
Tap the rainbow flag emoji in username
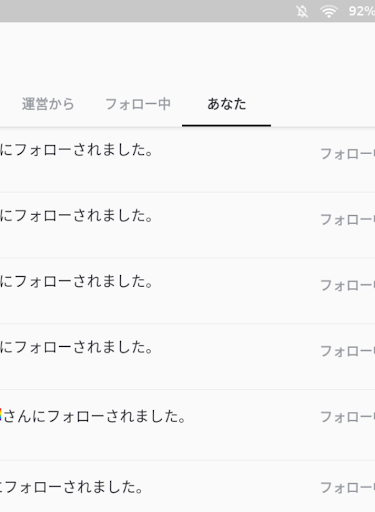[1, 415]
